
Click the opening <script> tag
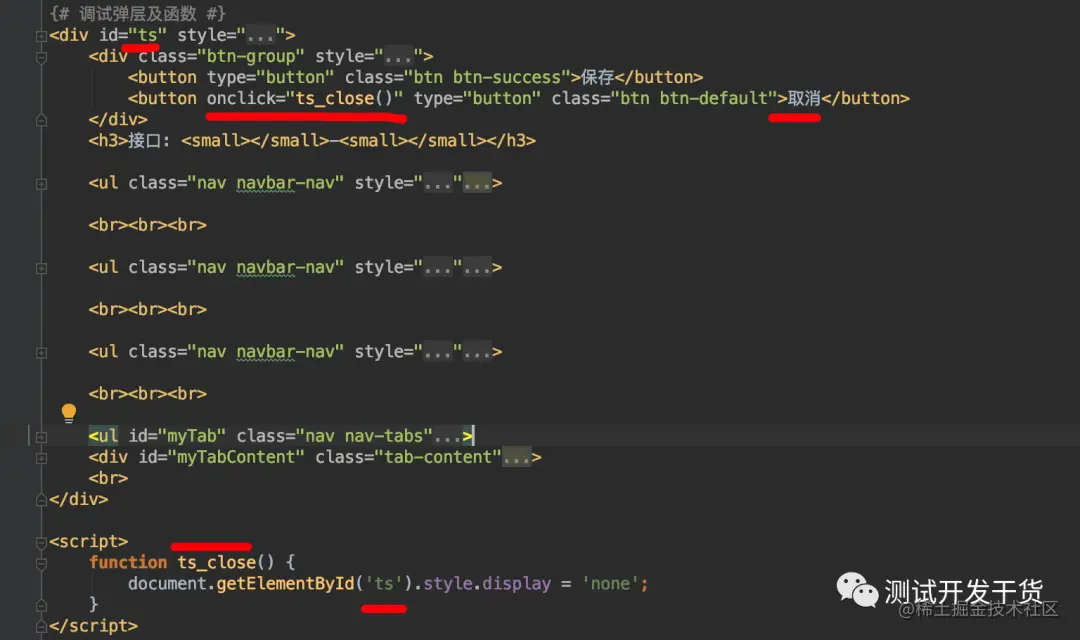[89, 541]
